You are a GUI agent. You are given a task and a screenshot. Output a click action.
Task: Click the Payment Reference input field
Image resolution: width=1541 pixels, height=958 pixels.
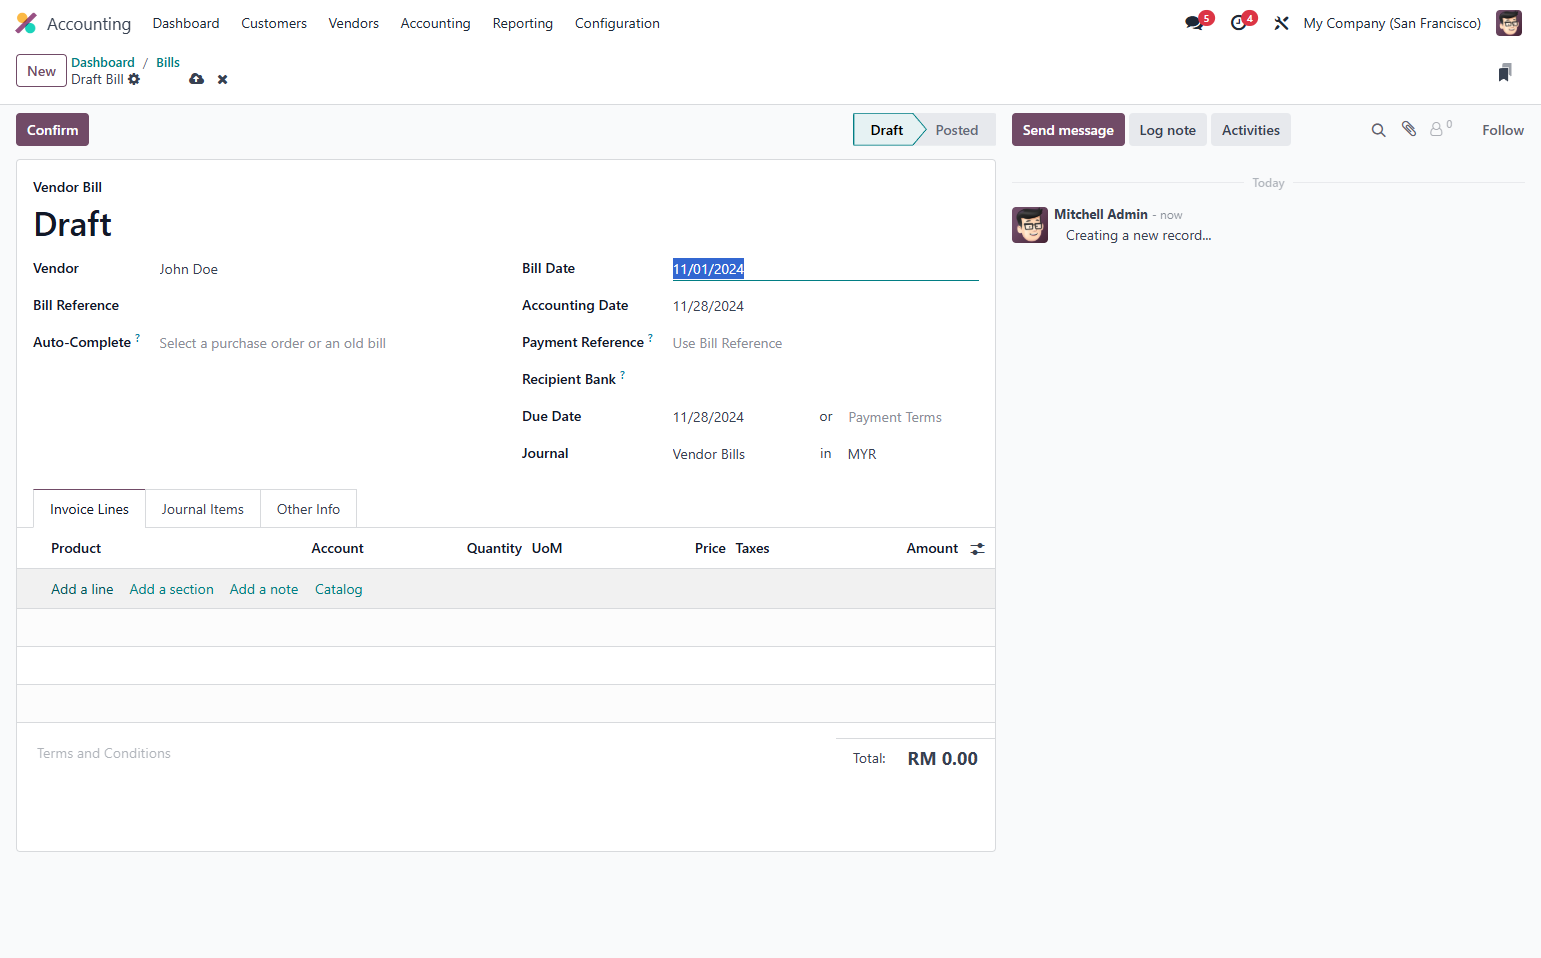[x=825, y=343]
